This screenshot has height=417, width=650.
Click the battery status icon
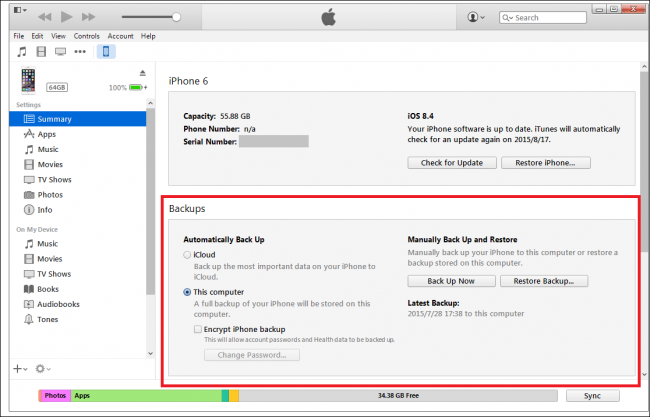click(x=138, y=87)
